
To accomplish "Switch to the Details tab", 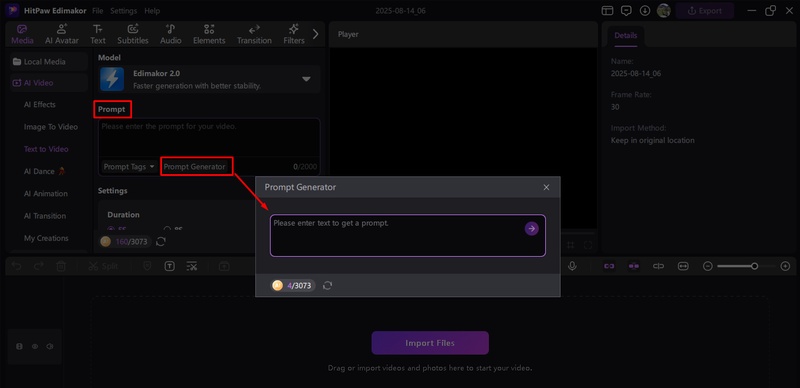I will [x=626, y=35].
